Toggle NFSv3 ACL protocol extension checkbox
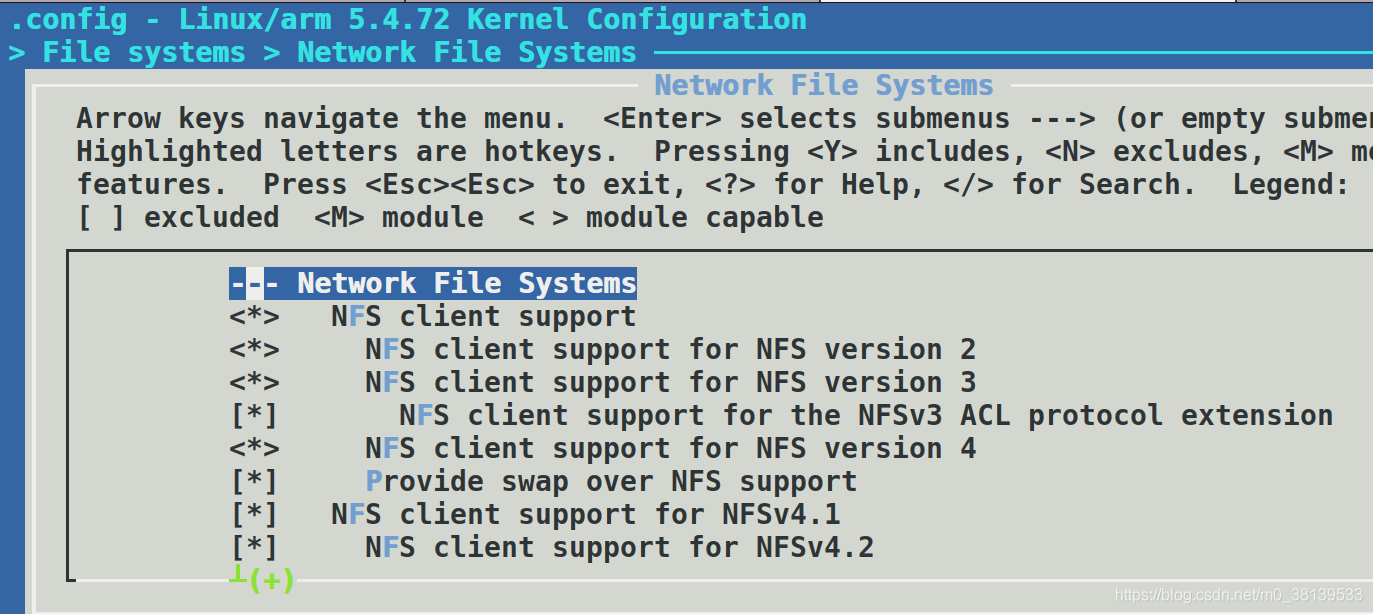 click(254, 416)
